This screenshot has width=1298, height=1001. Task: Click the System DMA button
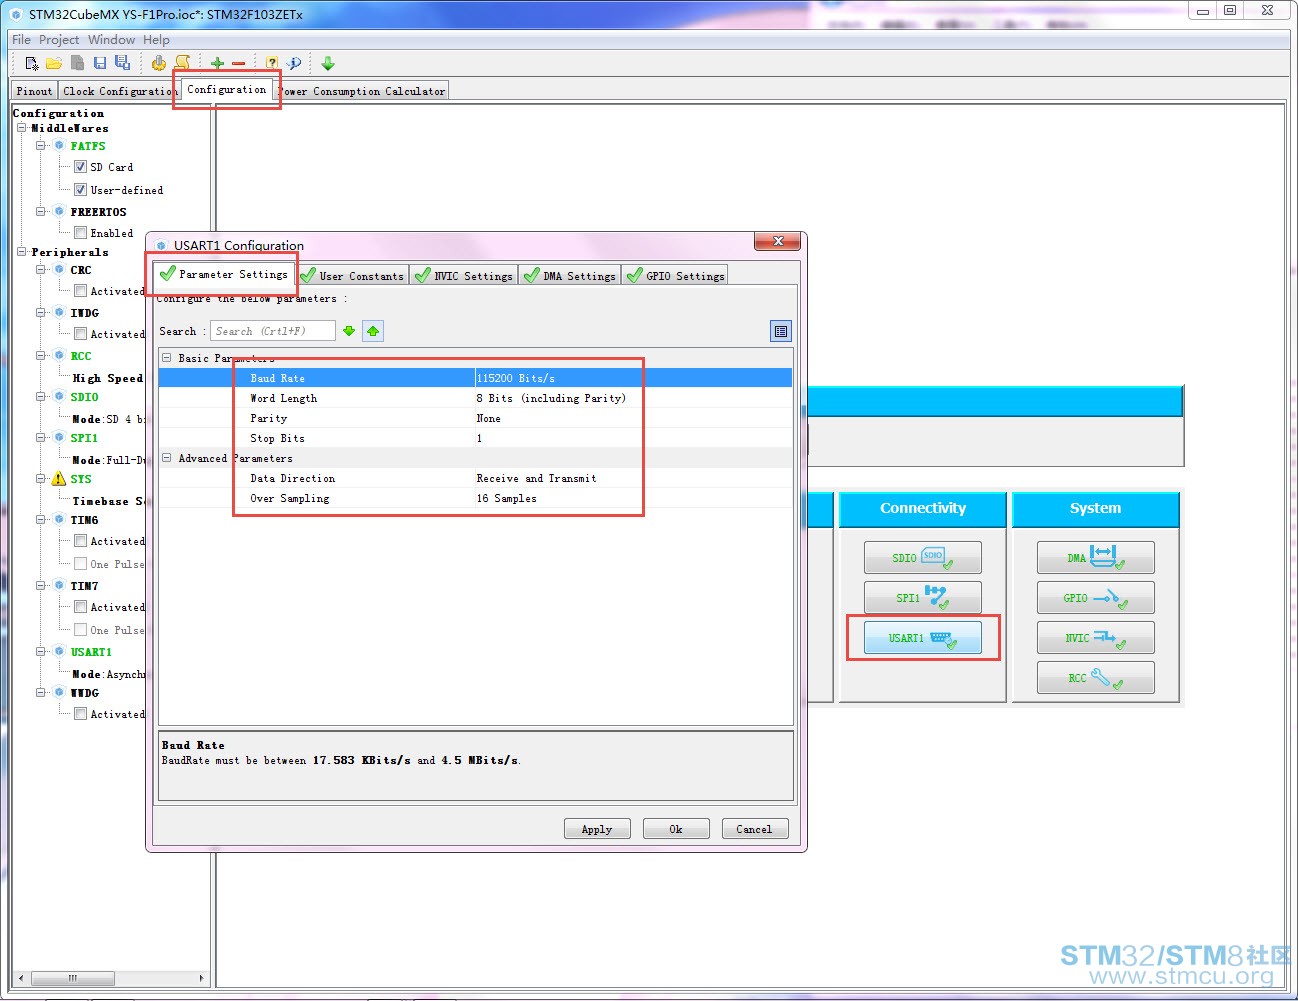click(x=1095, y=558)
